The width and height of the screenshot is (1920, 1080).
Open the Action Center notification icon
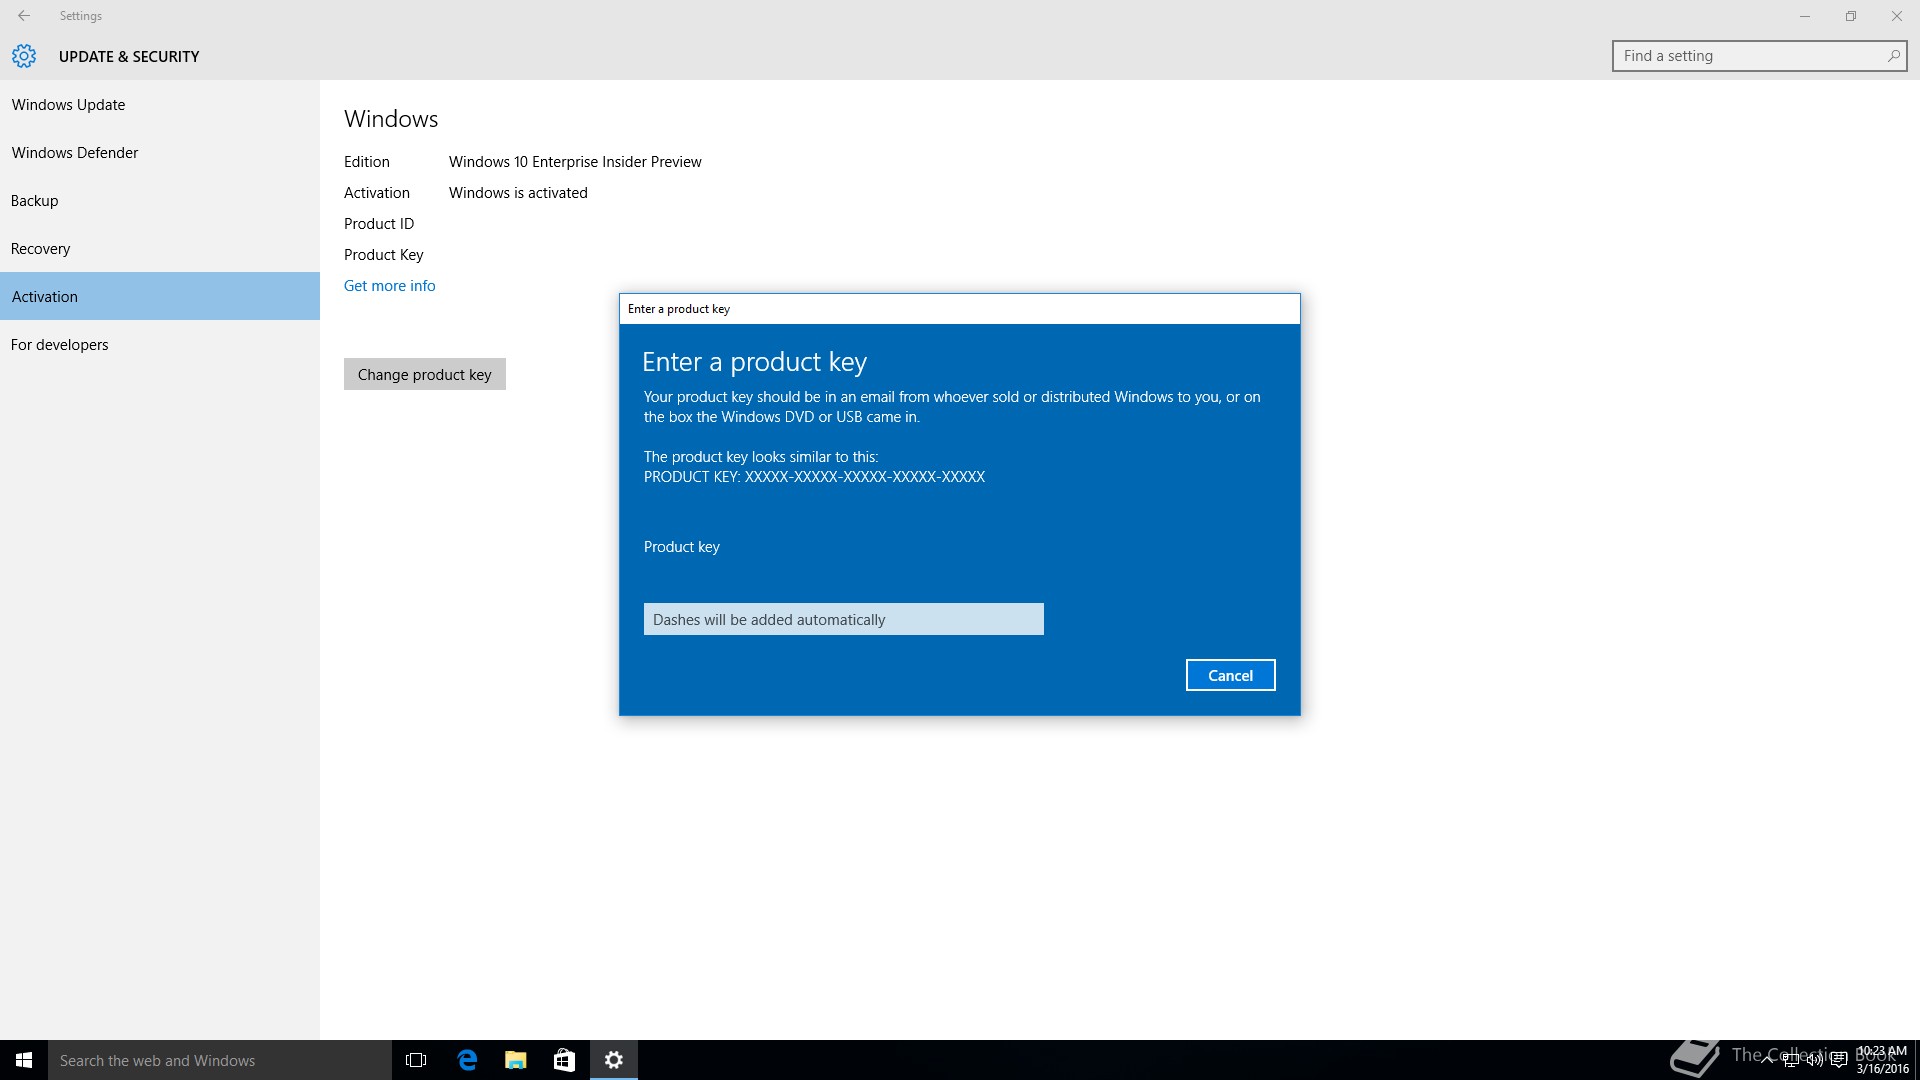[1838, 1060]
